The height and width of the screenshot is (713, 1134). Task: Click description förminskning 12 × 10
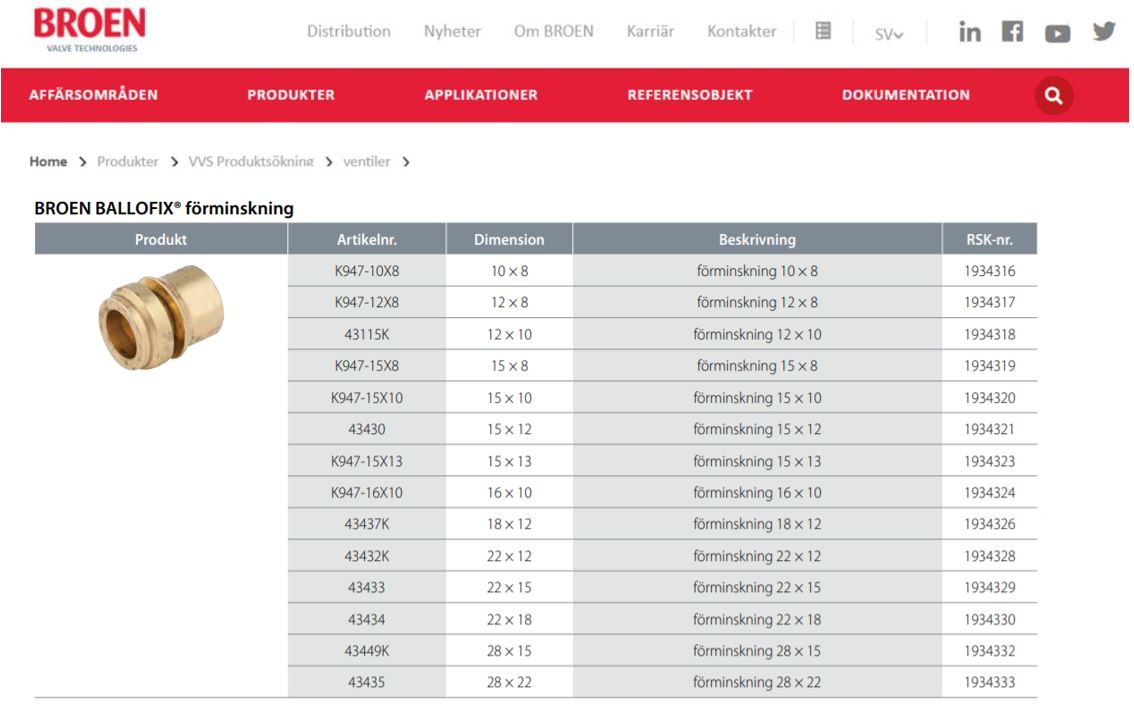[757, 334]
